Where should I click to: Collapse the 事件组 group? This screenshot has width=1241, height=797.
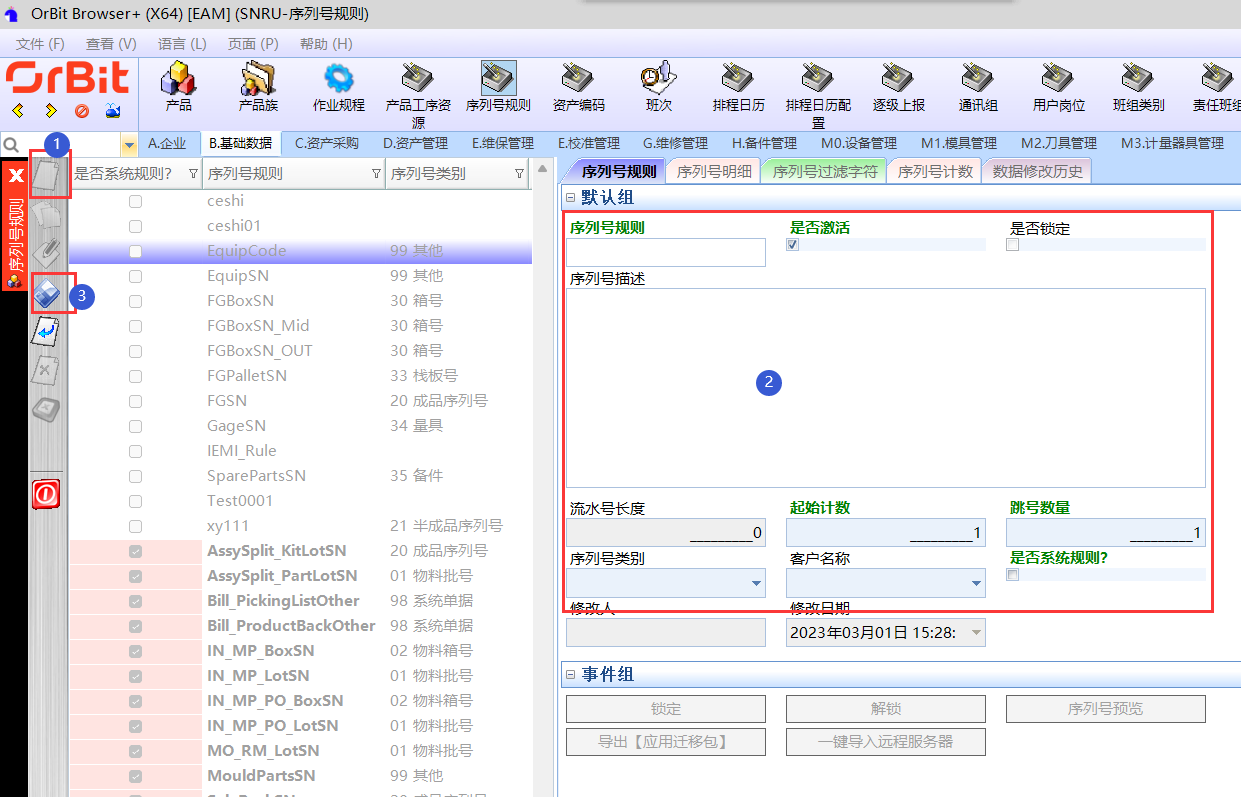tap(571, 675)
